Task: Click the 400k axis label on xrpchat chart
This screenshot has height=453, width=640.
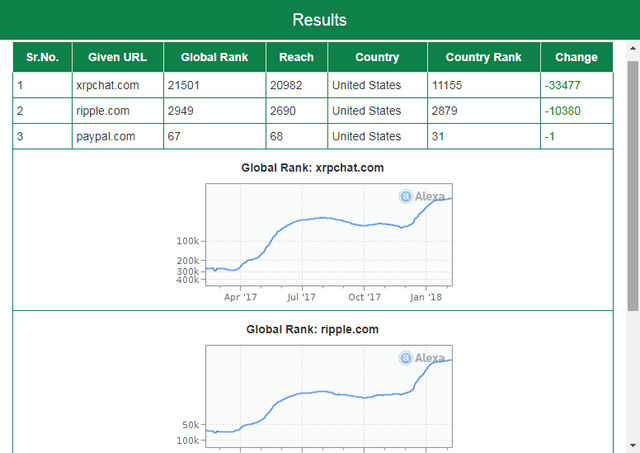Action: coord(188,280)
